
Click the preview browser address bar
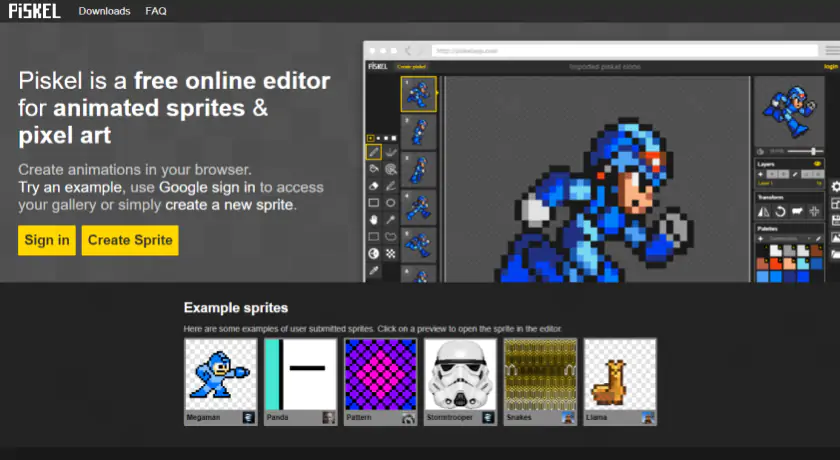pos(625,51)
